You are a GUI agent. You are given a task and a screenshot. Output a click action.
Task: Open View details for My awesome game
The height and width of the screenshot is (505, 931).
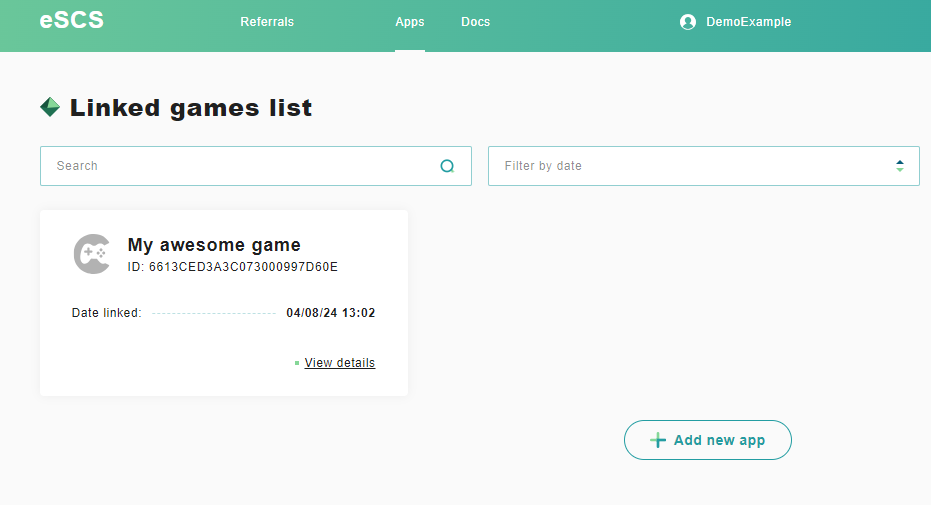(x=339, y=363)
